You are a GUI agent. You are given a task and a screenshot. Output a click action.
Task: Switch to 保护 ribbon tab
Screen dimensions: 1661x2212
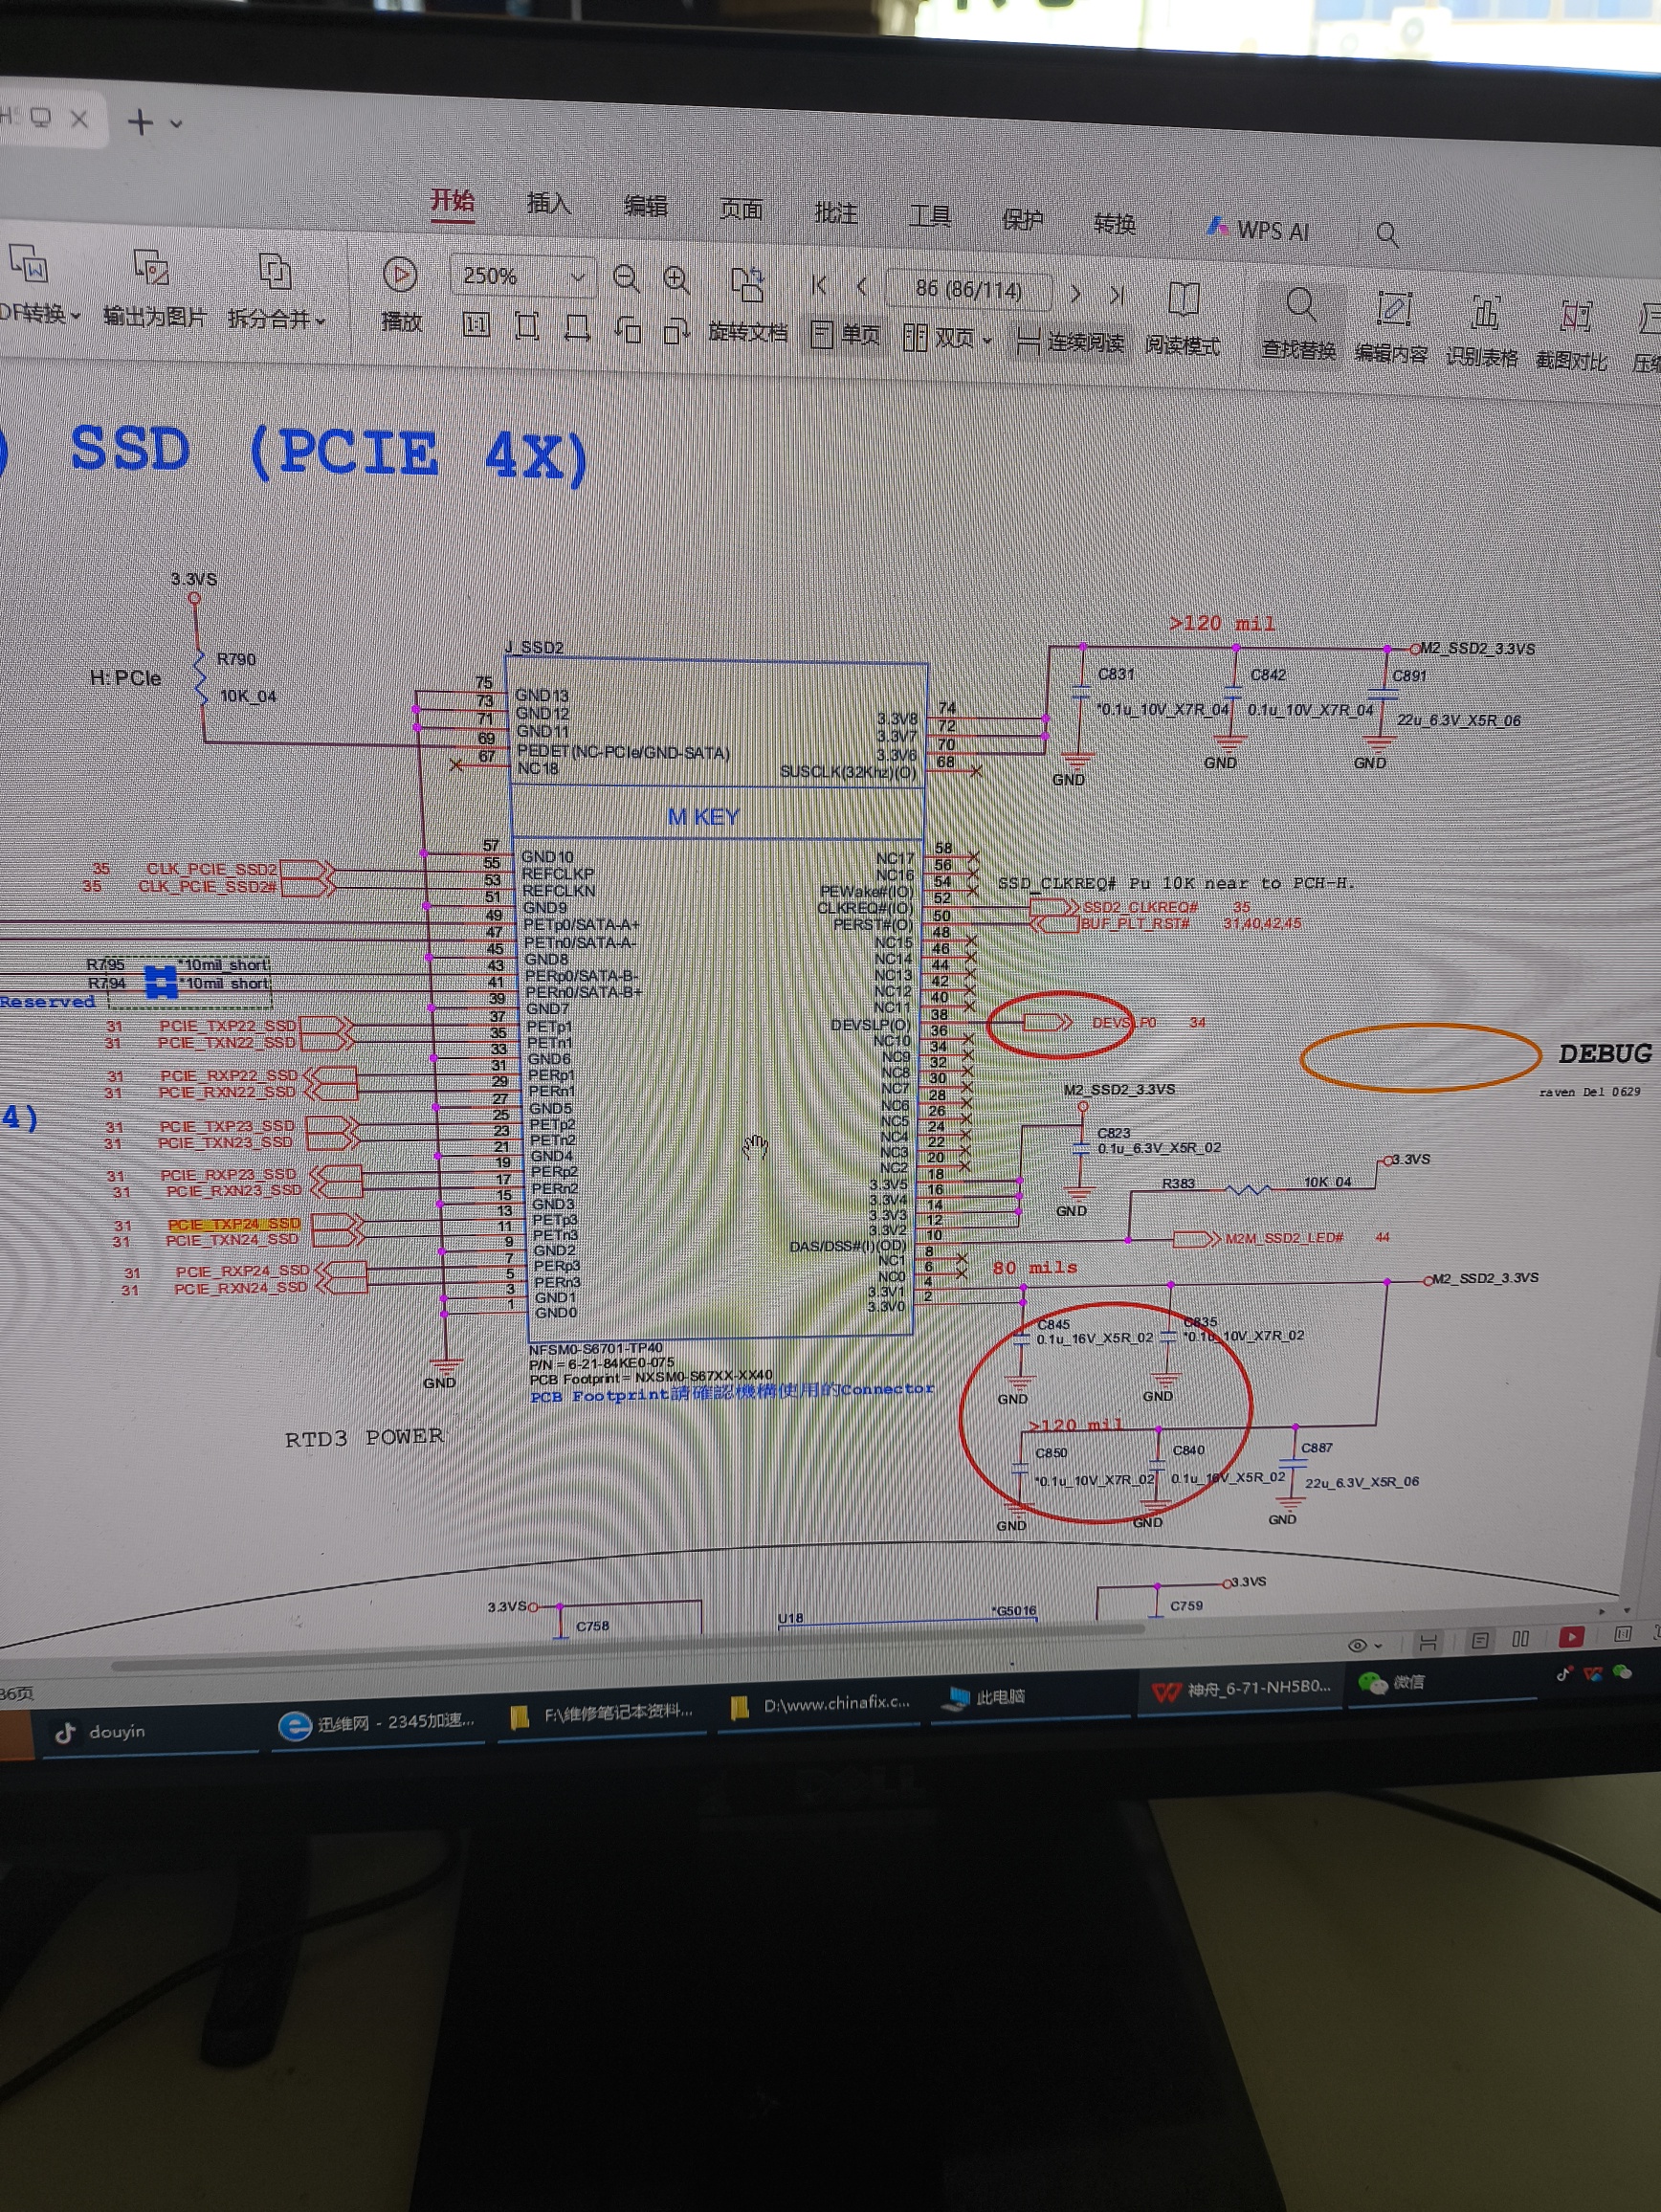pyautogui.click(x=1023, y=220)
